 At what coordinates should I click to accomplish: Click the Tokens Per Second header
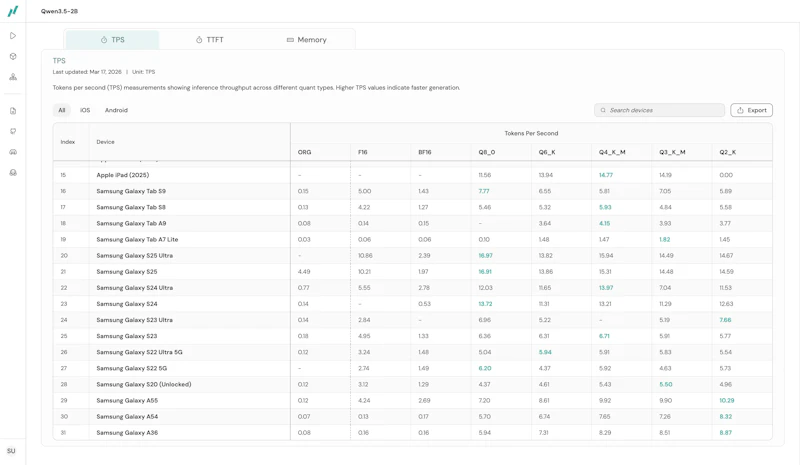point(531,133)
